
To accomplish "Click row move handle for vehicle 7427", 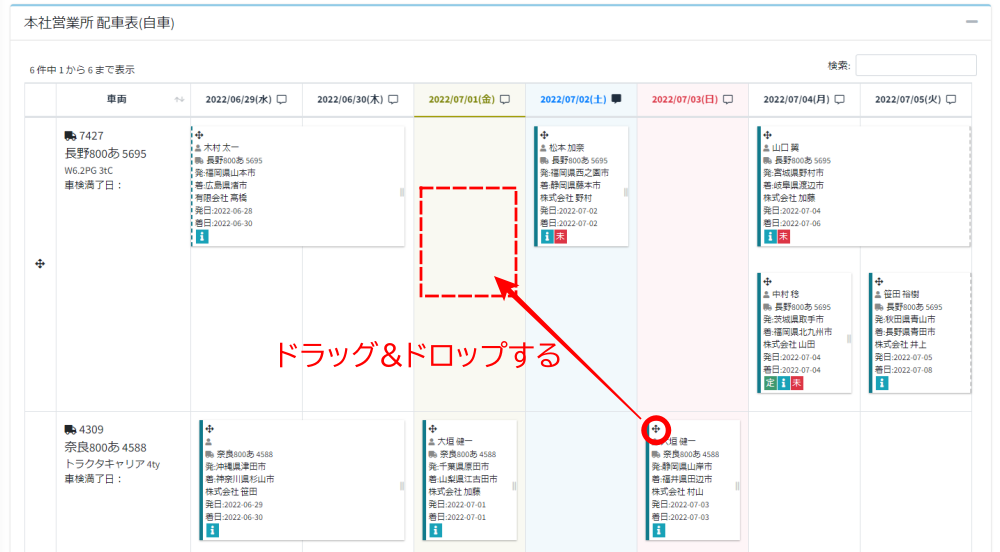I will [40, 264].
